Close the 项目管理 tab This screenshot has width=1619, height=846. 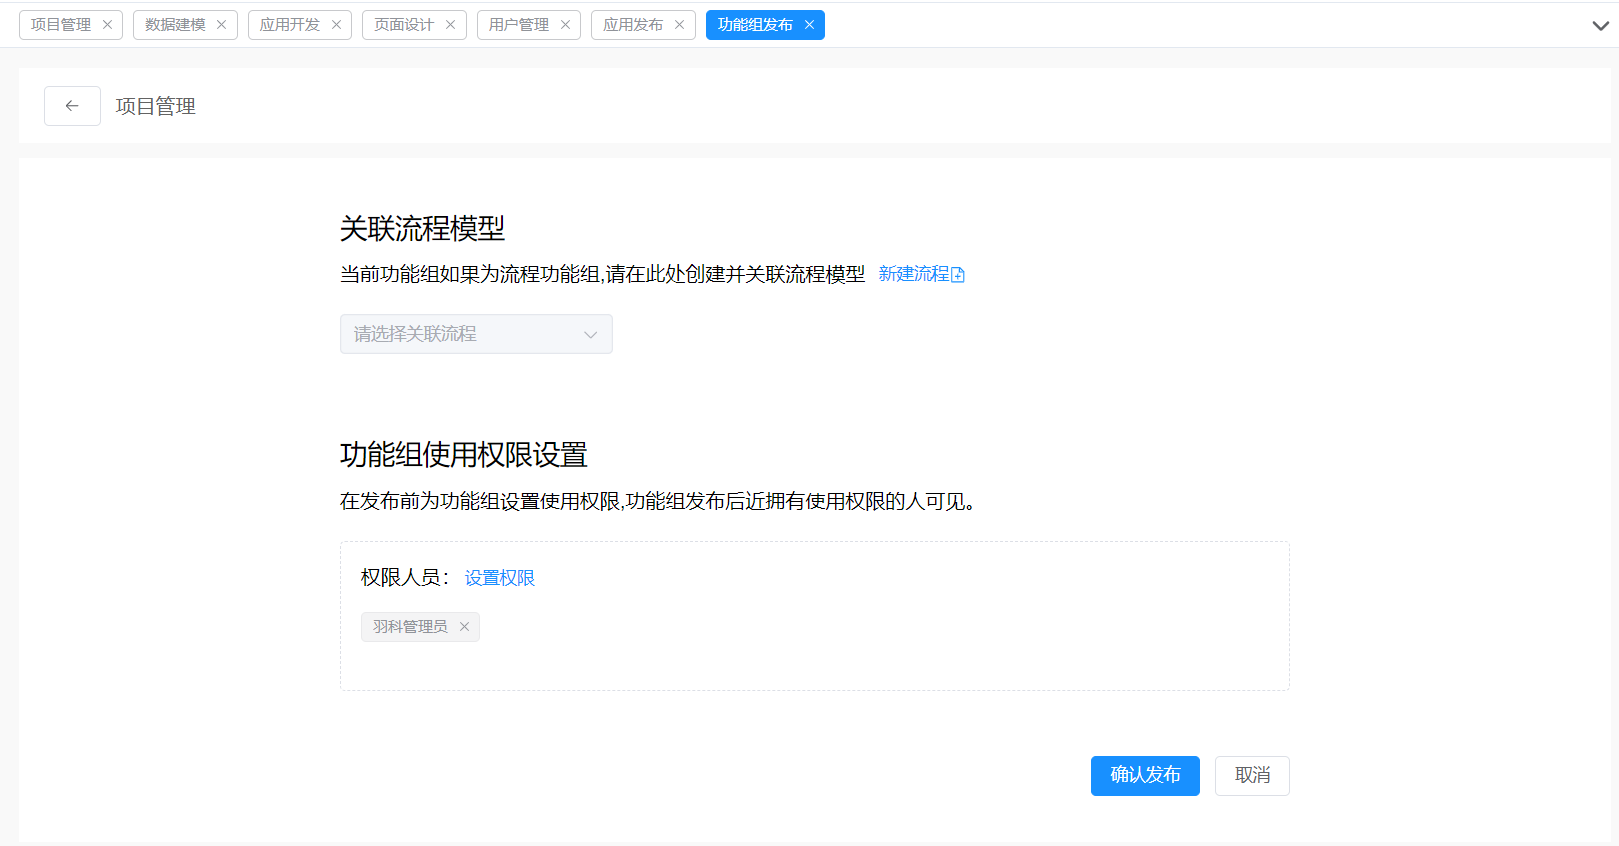[x=107, y=25]
